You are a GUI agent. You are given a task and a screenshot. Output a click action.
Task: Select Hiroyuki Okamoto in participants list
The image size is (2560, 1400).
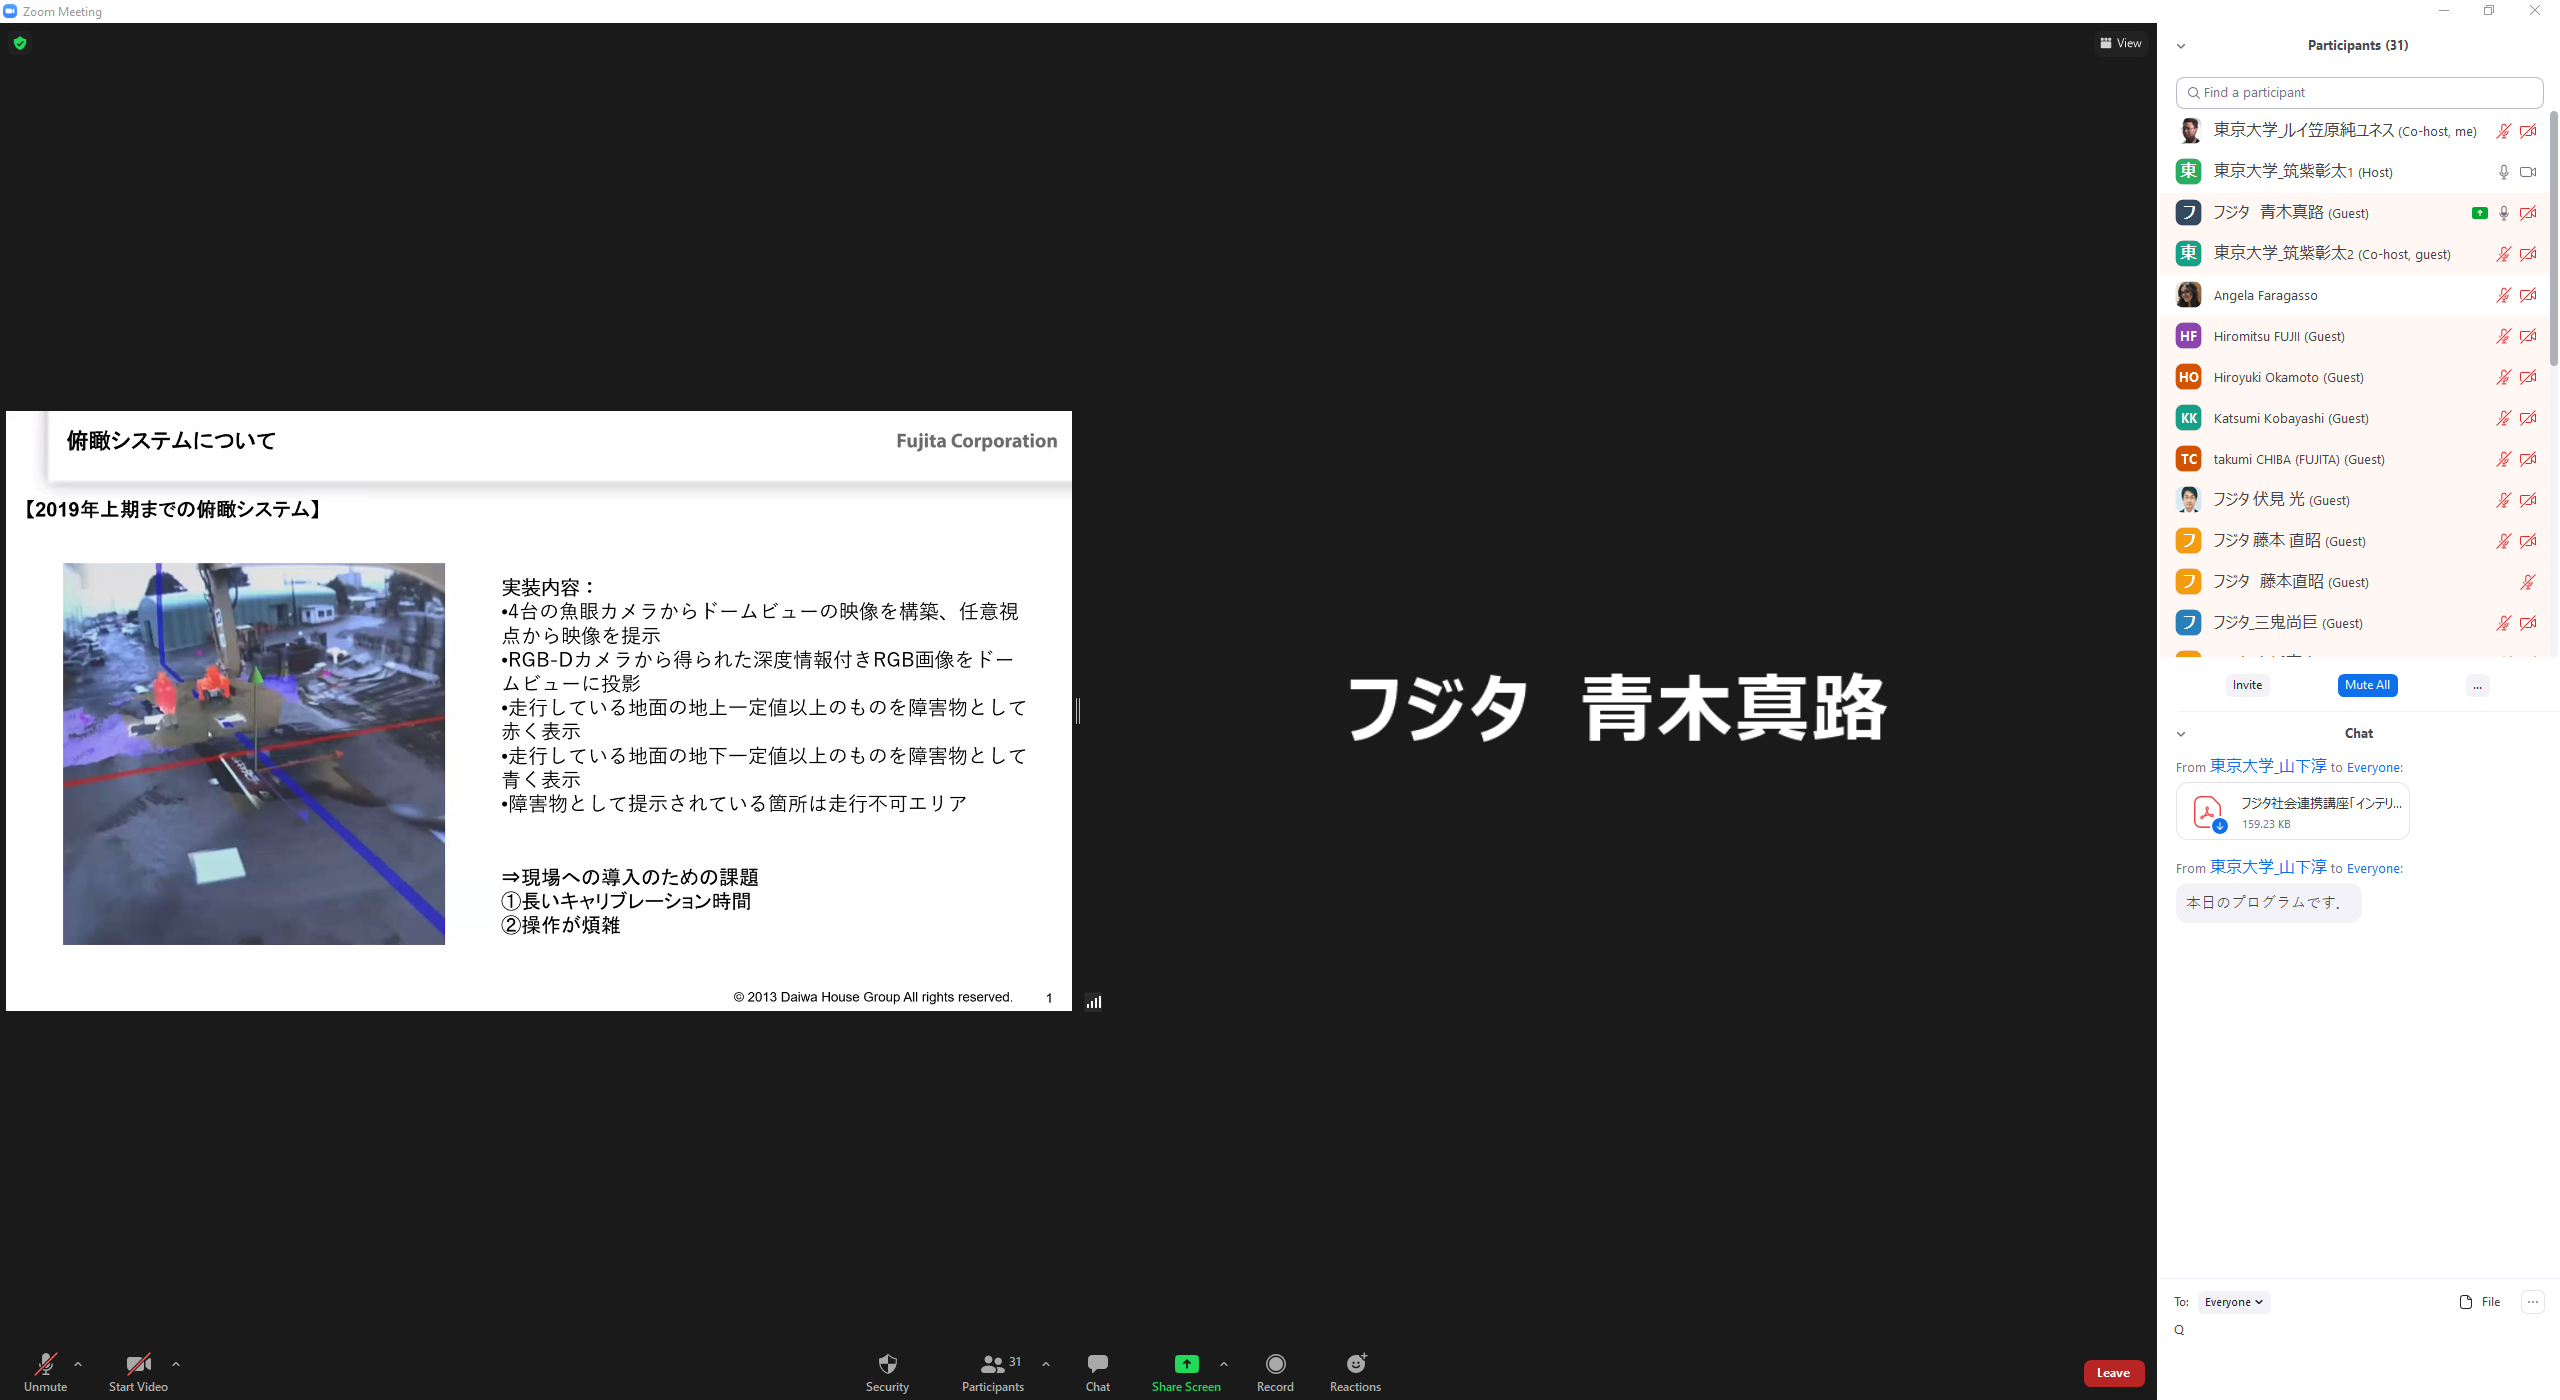pos(2355,377)
